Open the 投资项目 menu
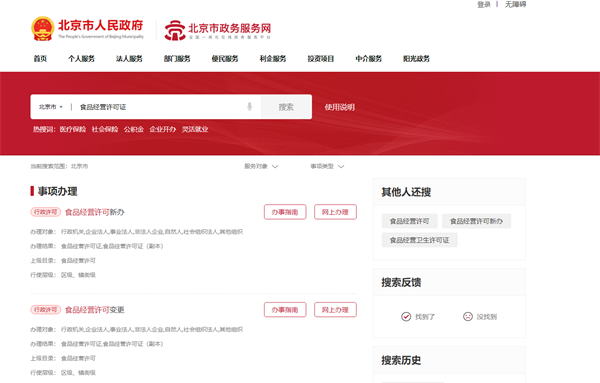The width and height of the screenshot is (600, 383). point(321,59)
